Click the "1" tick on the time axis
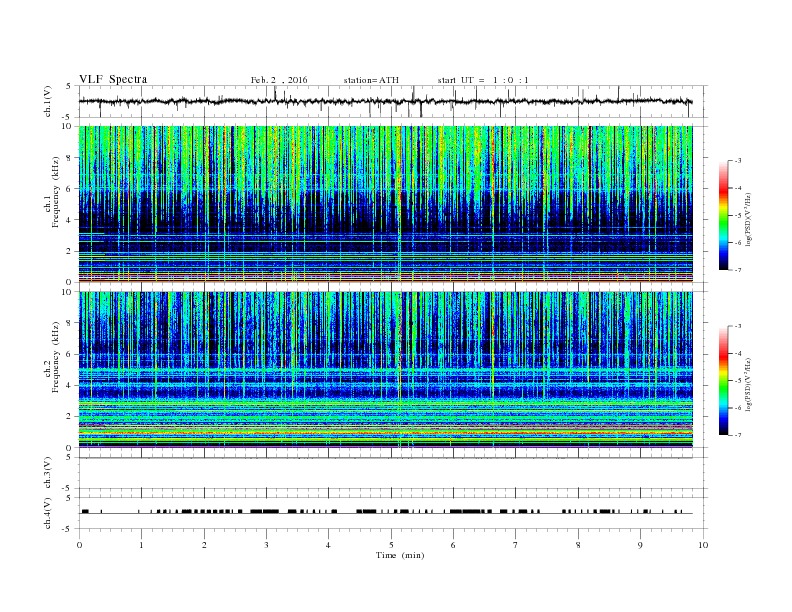 pyautogui.click(x=141, y=545)
